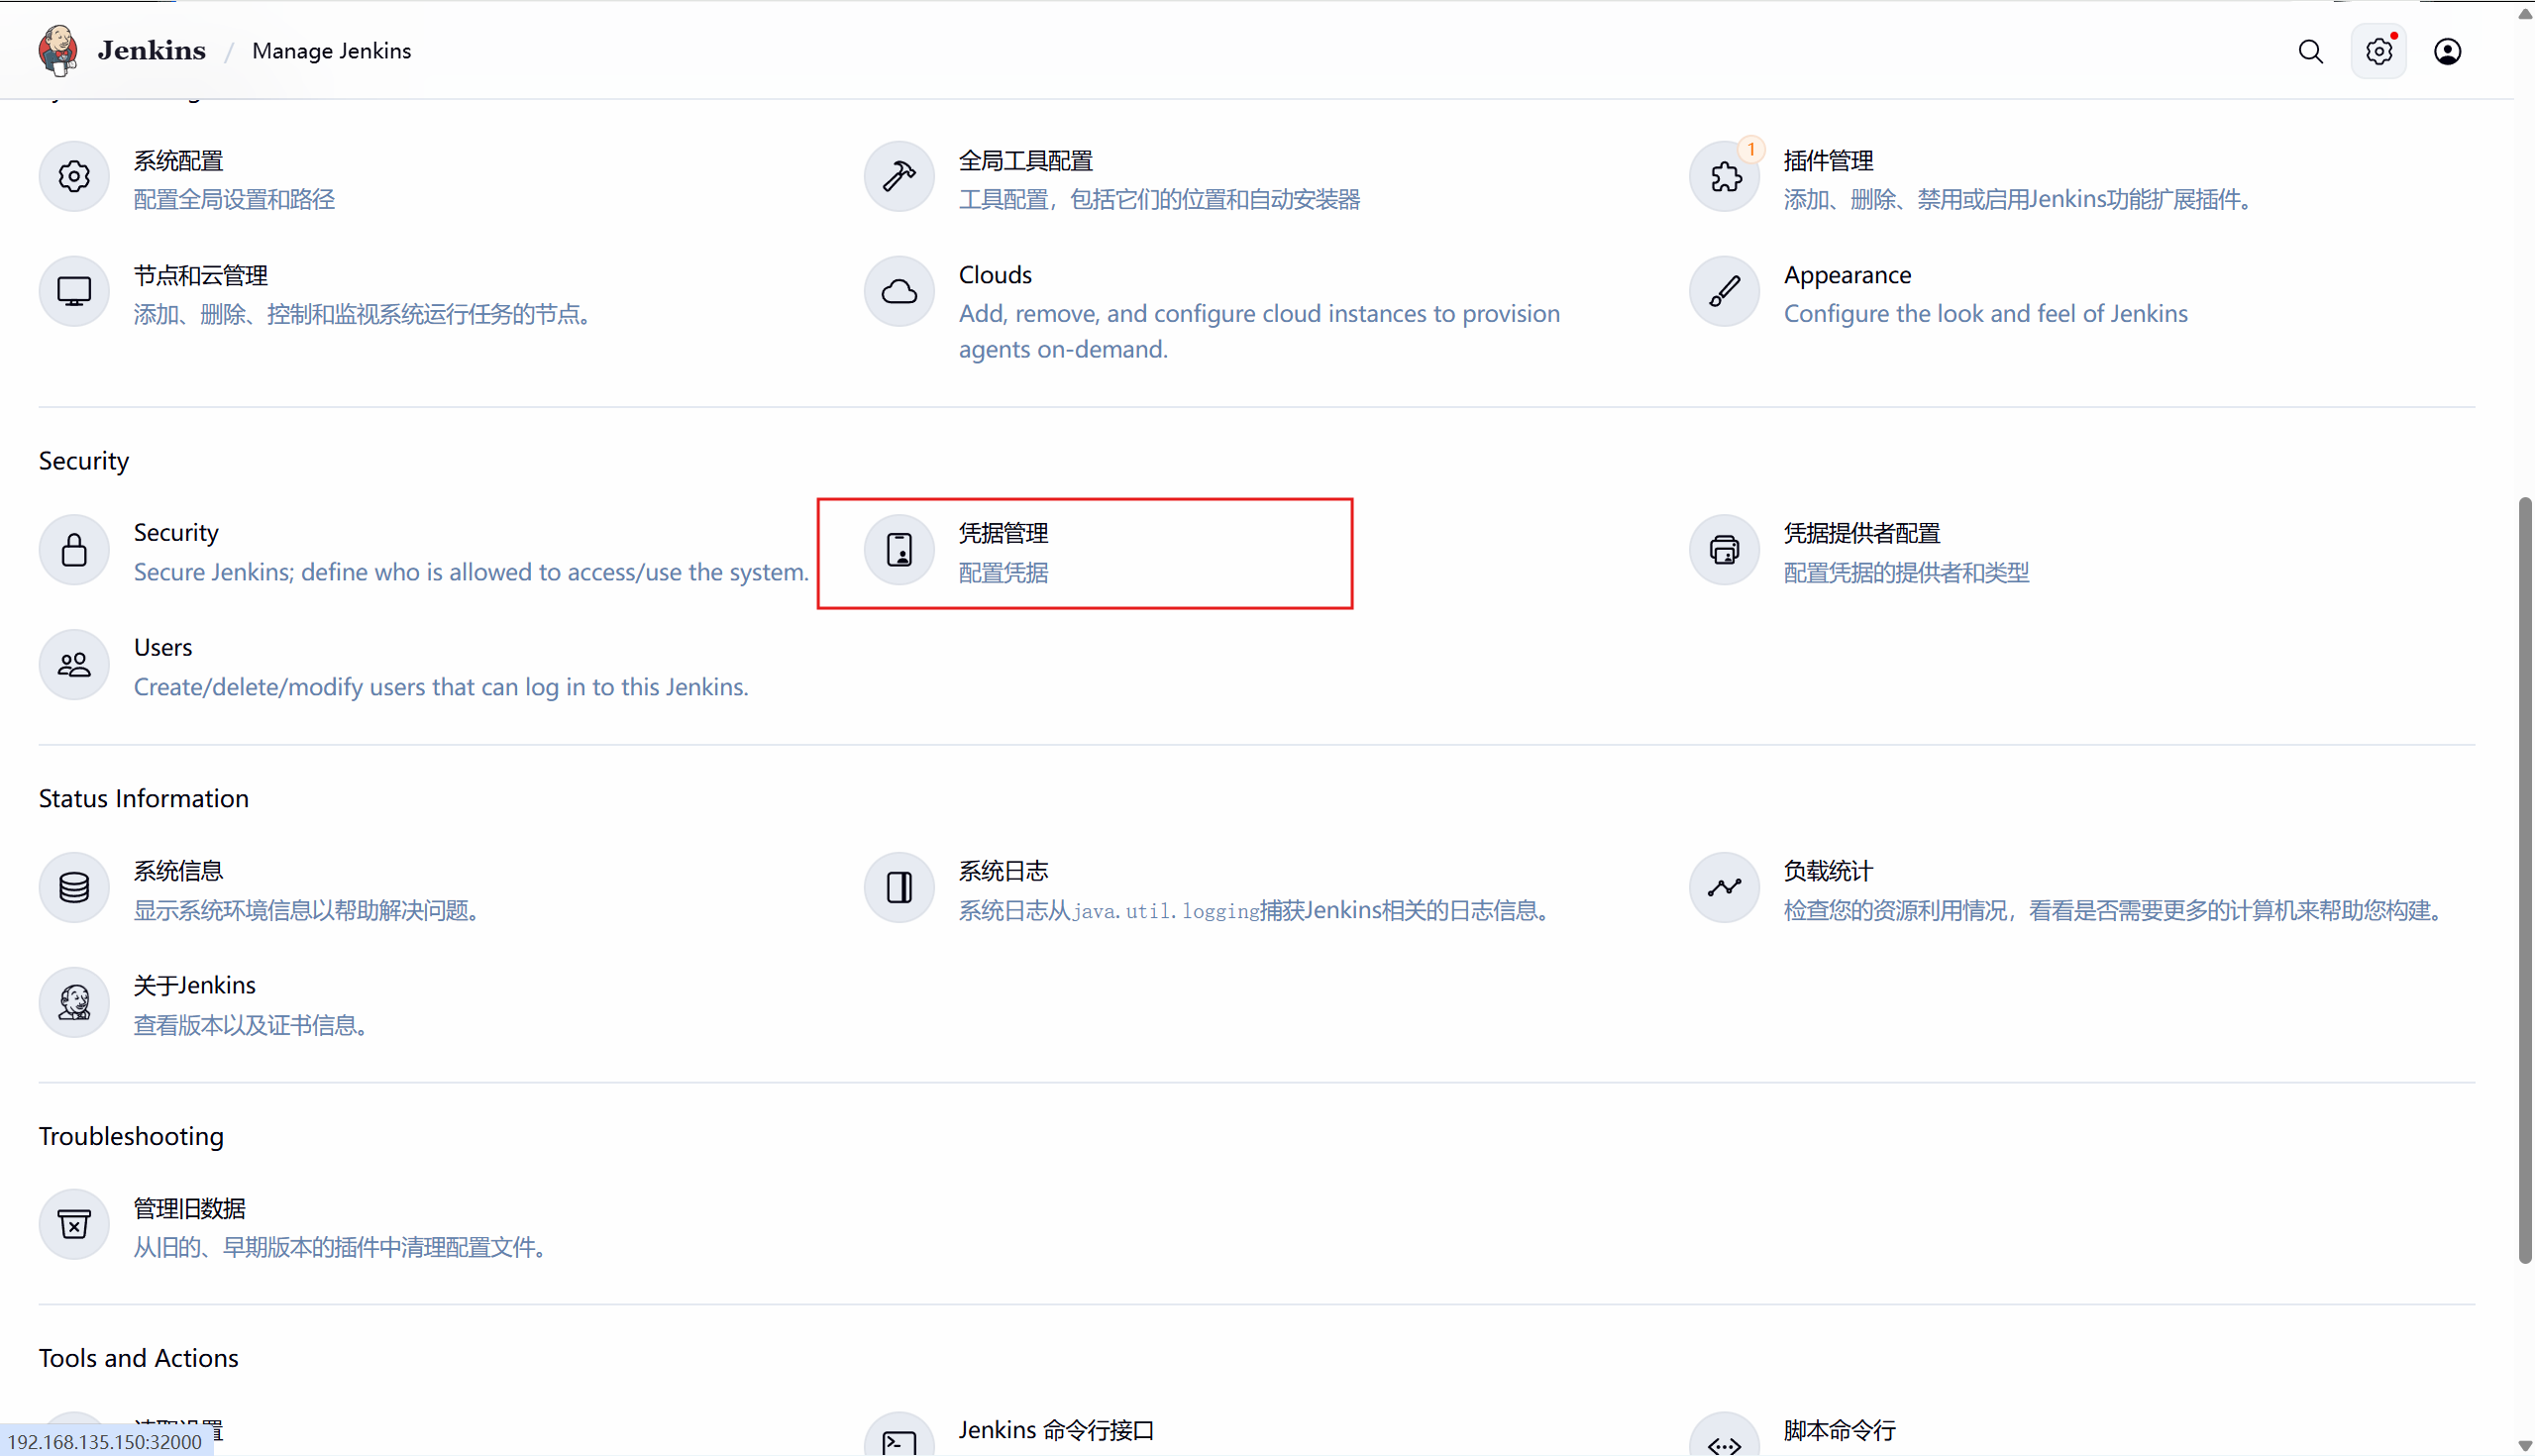Click the scrollbar up arrow
The height and width of the screenshot is (1456, 2535).
pyautogui.click(x=2525, y=14)
